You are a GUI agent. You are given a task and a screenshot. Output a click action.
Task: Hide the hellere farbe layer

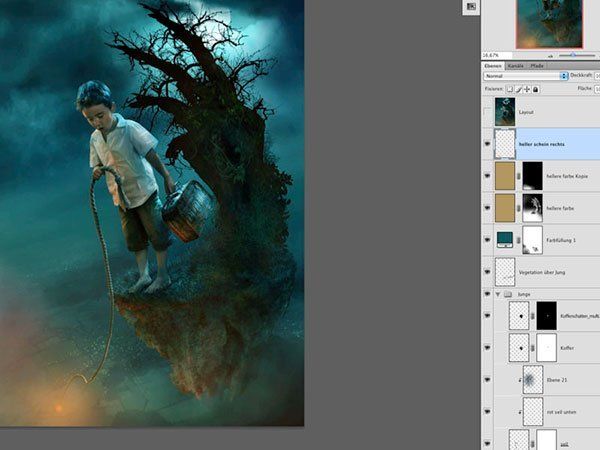tap(487, 208)
